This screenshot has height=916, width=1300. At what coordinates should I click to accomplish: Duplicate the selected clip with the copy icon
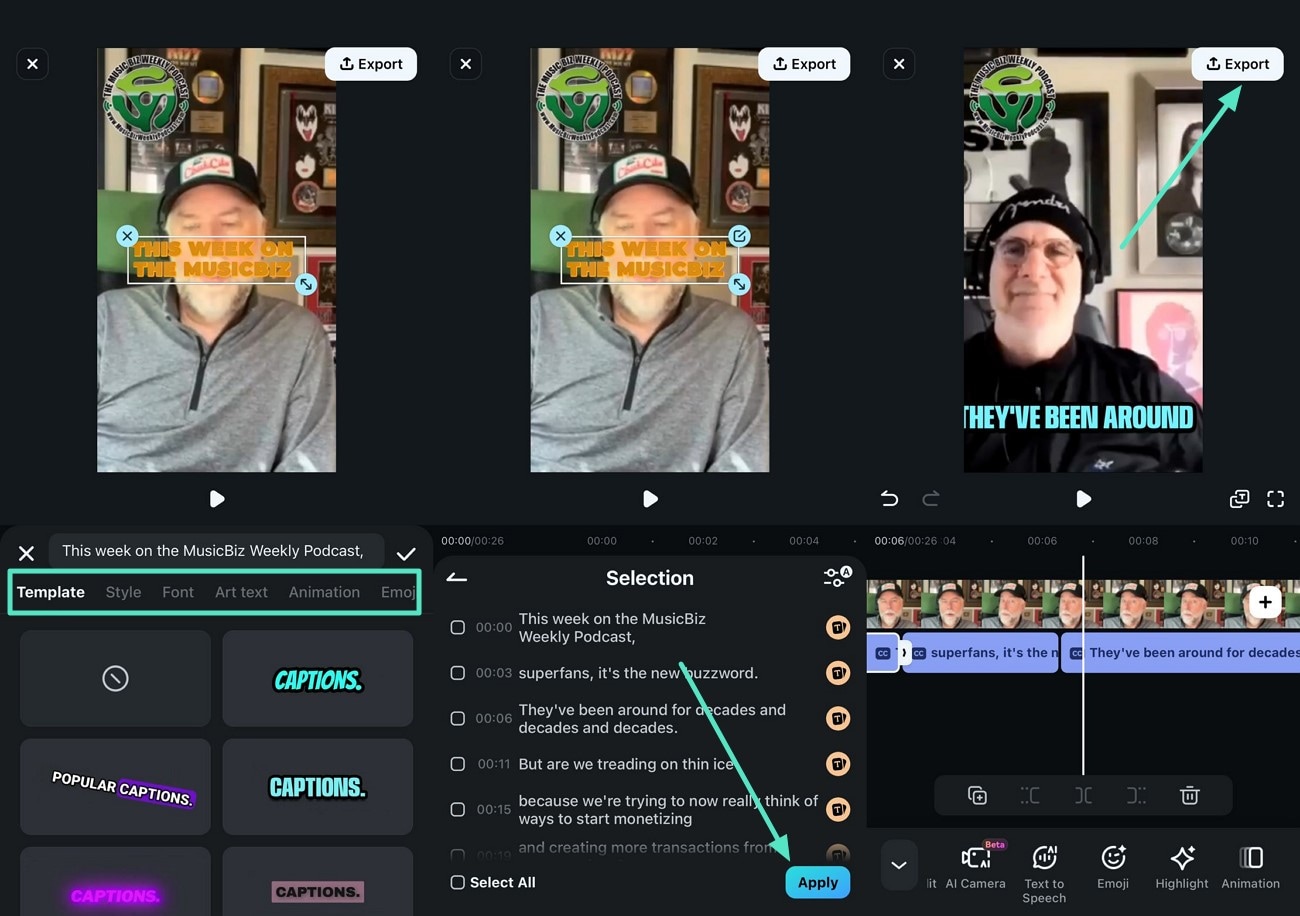(977, 796)
